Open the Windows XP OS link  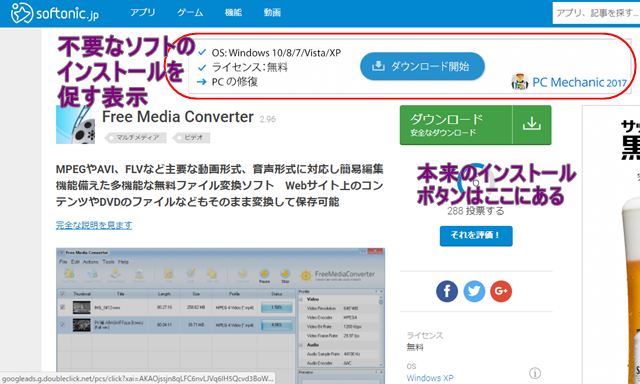(430, 378)
